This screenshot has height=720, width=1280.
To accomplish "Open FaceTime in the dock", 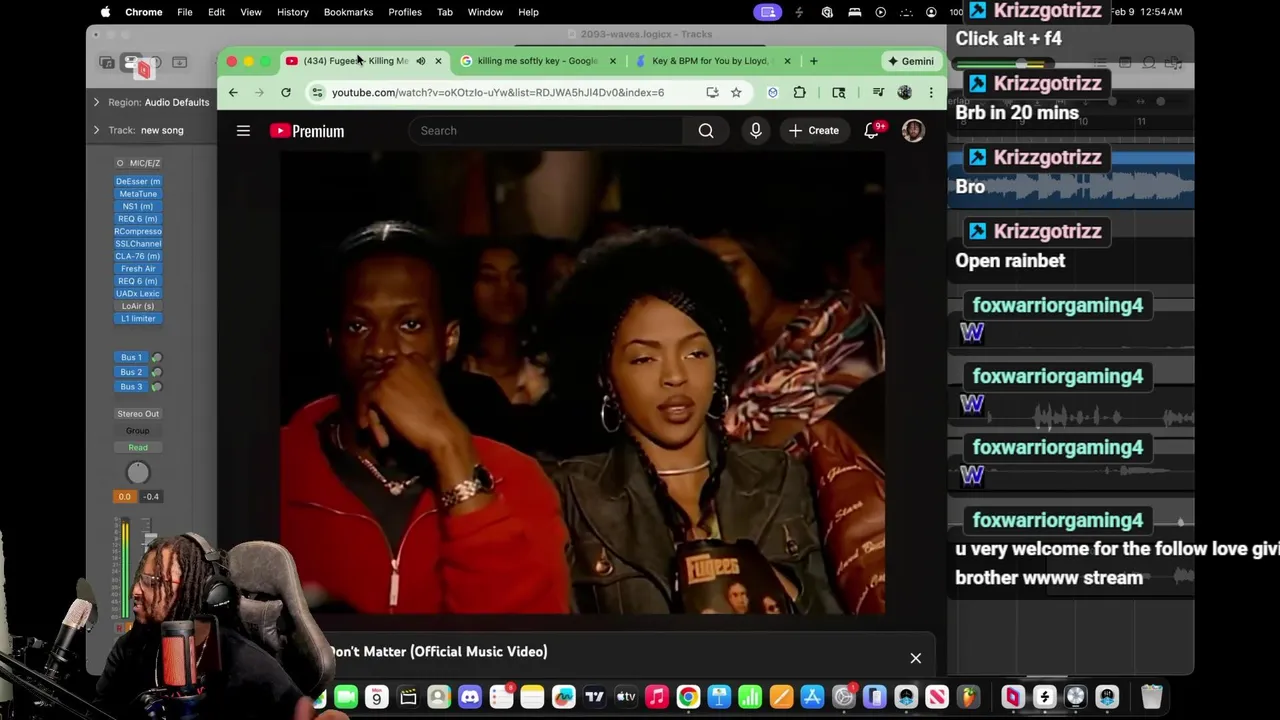I will (x=346, y=697).
